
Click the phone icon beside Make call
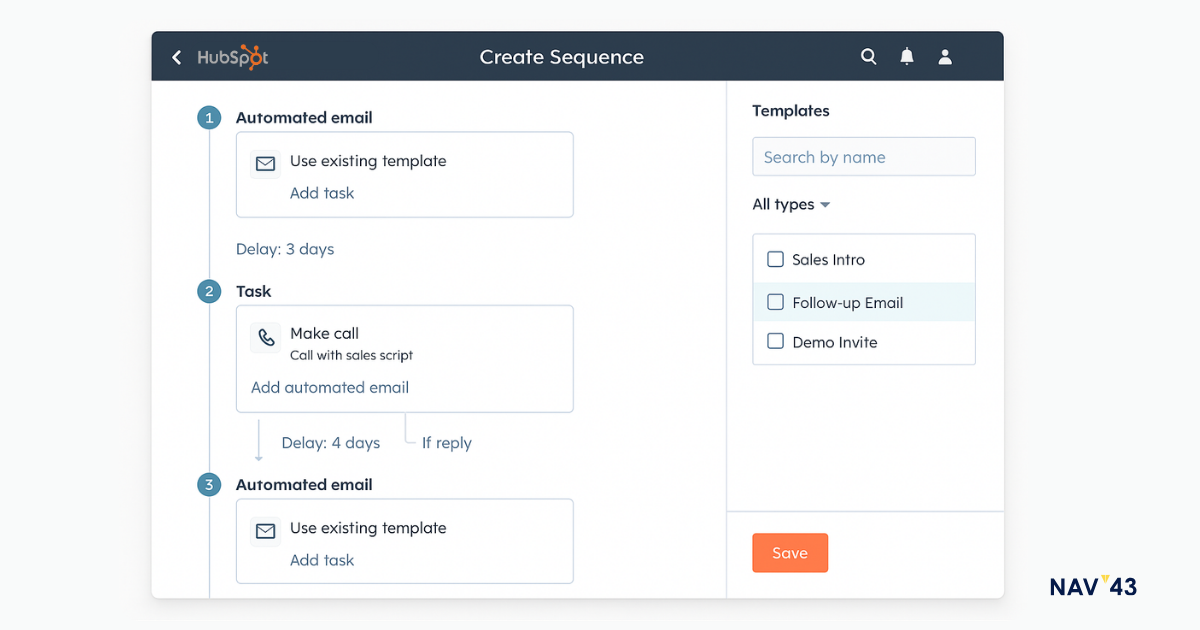pyautogui.click(x=266, y=338)
